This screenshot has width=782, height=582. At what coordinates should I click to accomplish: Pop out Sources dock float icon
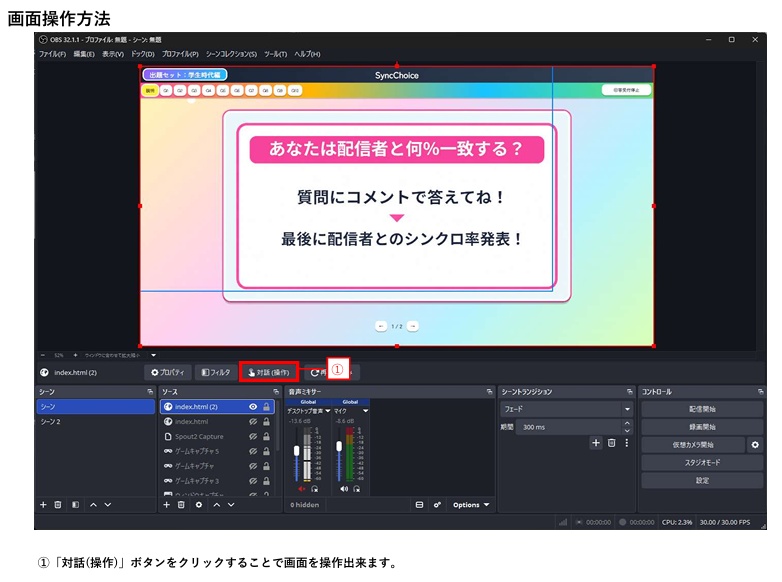point(276,392)
